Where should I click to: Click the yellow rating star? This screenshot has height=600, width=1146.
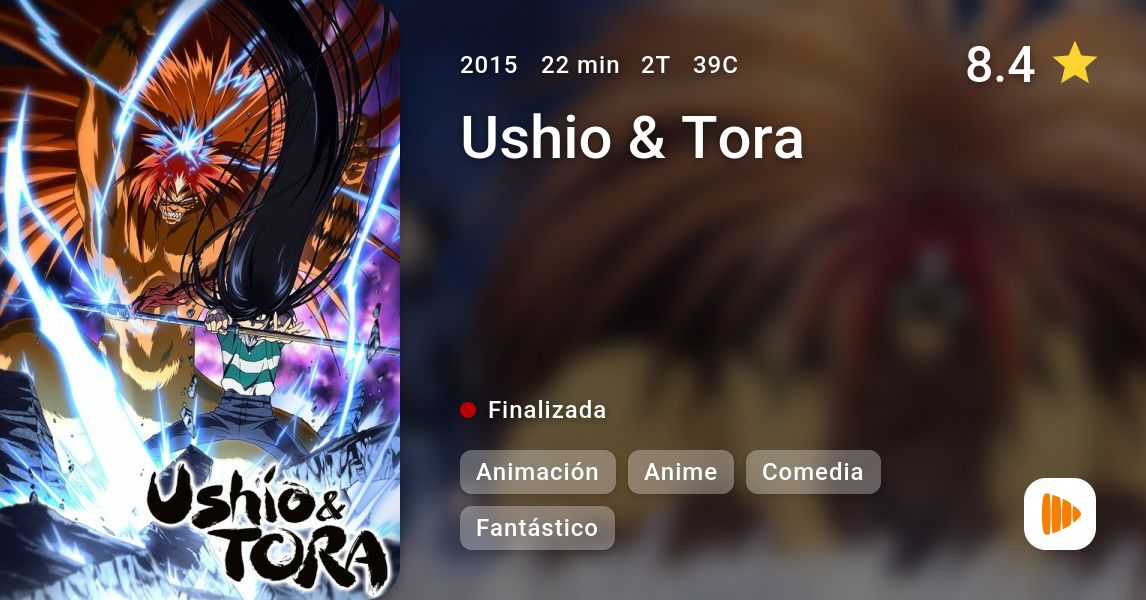pos(1075,63)
